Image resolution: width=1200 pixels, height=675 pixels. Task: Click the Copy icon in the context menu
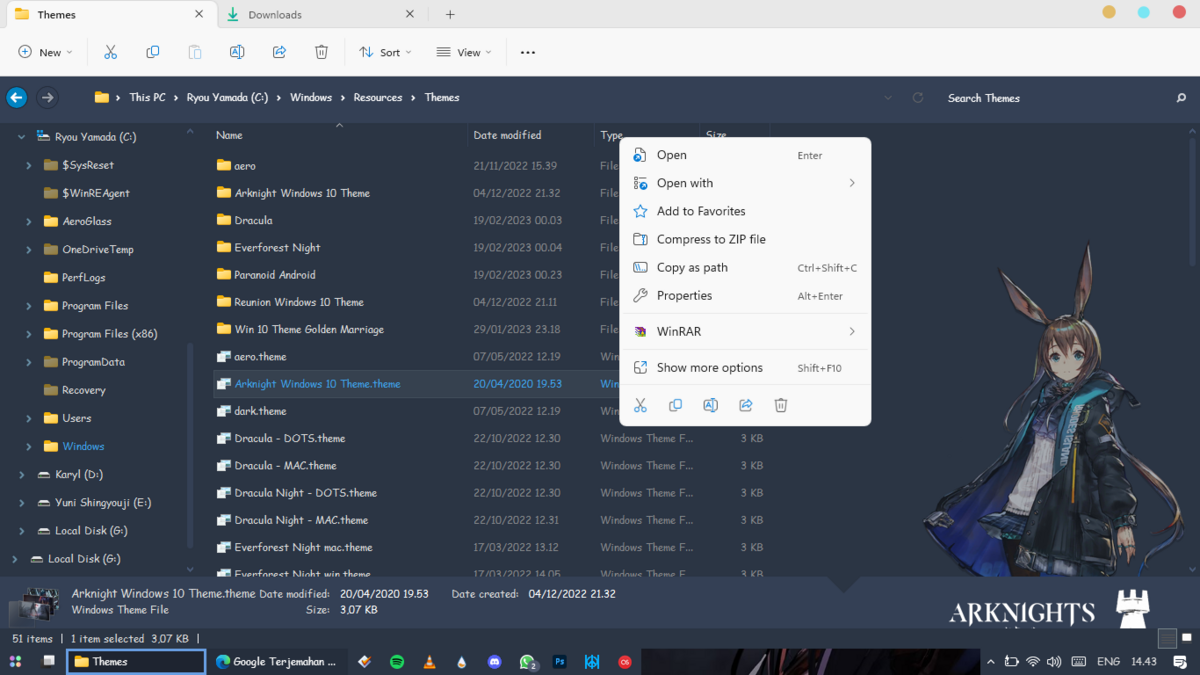(675, 405)
